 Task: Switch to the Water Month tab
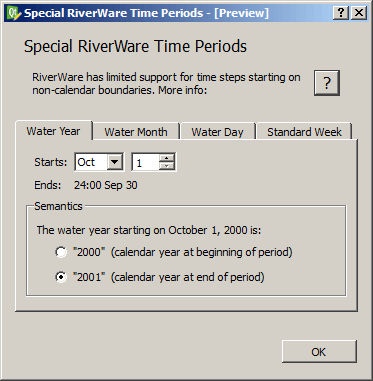tap(136, 132)
